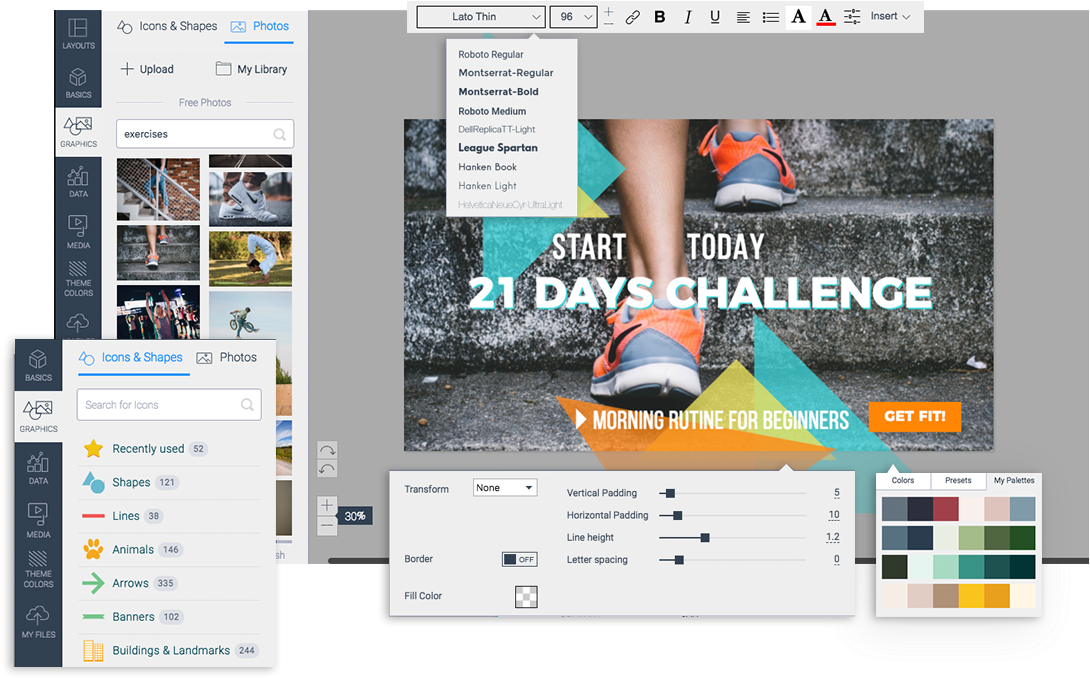Select the 21 DAYS CHALLENGE text on canvas

click(x=700, y=293)
